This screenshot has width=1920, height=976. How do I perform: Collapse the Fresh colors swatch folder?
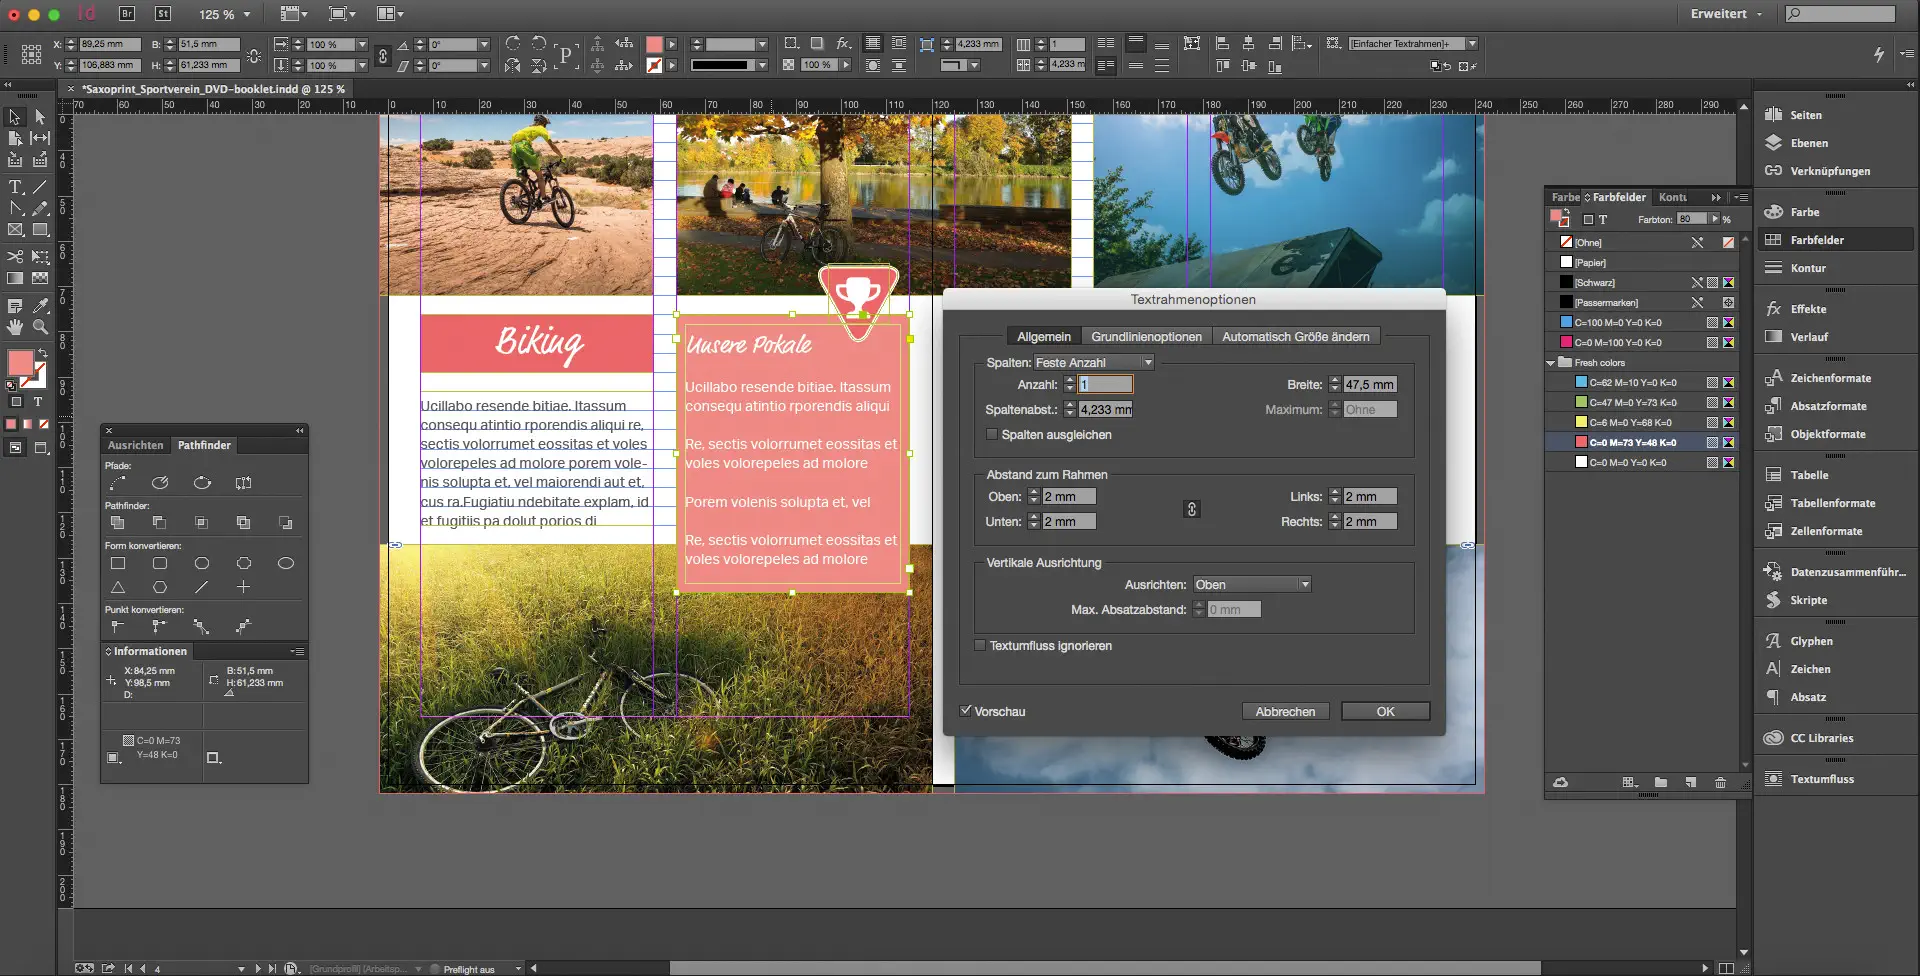(x=1551, y=363)
